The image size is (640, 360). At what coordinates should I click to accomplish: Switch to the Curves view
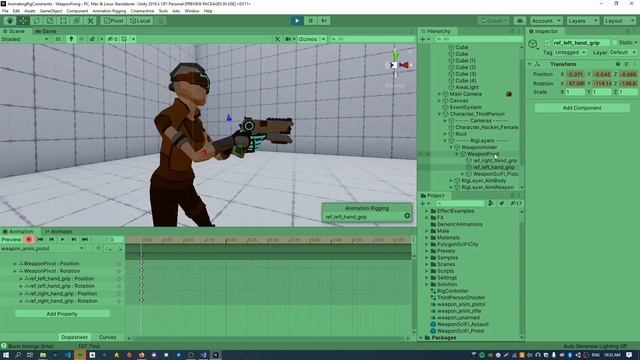point(107,337)
